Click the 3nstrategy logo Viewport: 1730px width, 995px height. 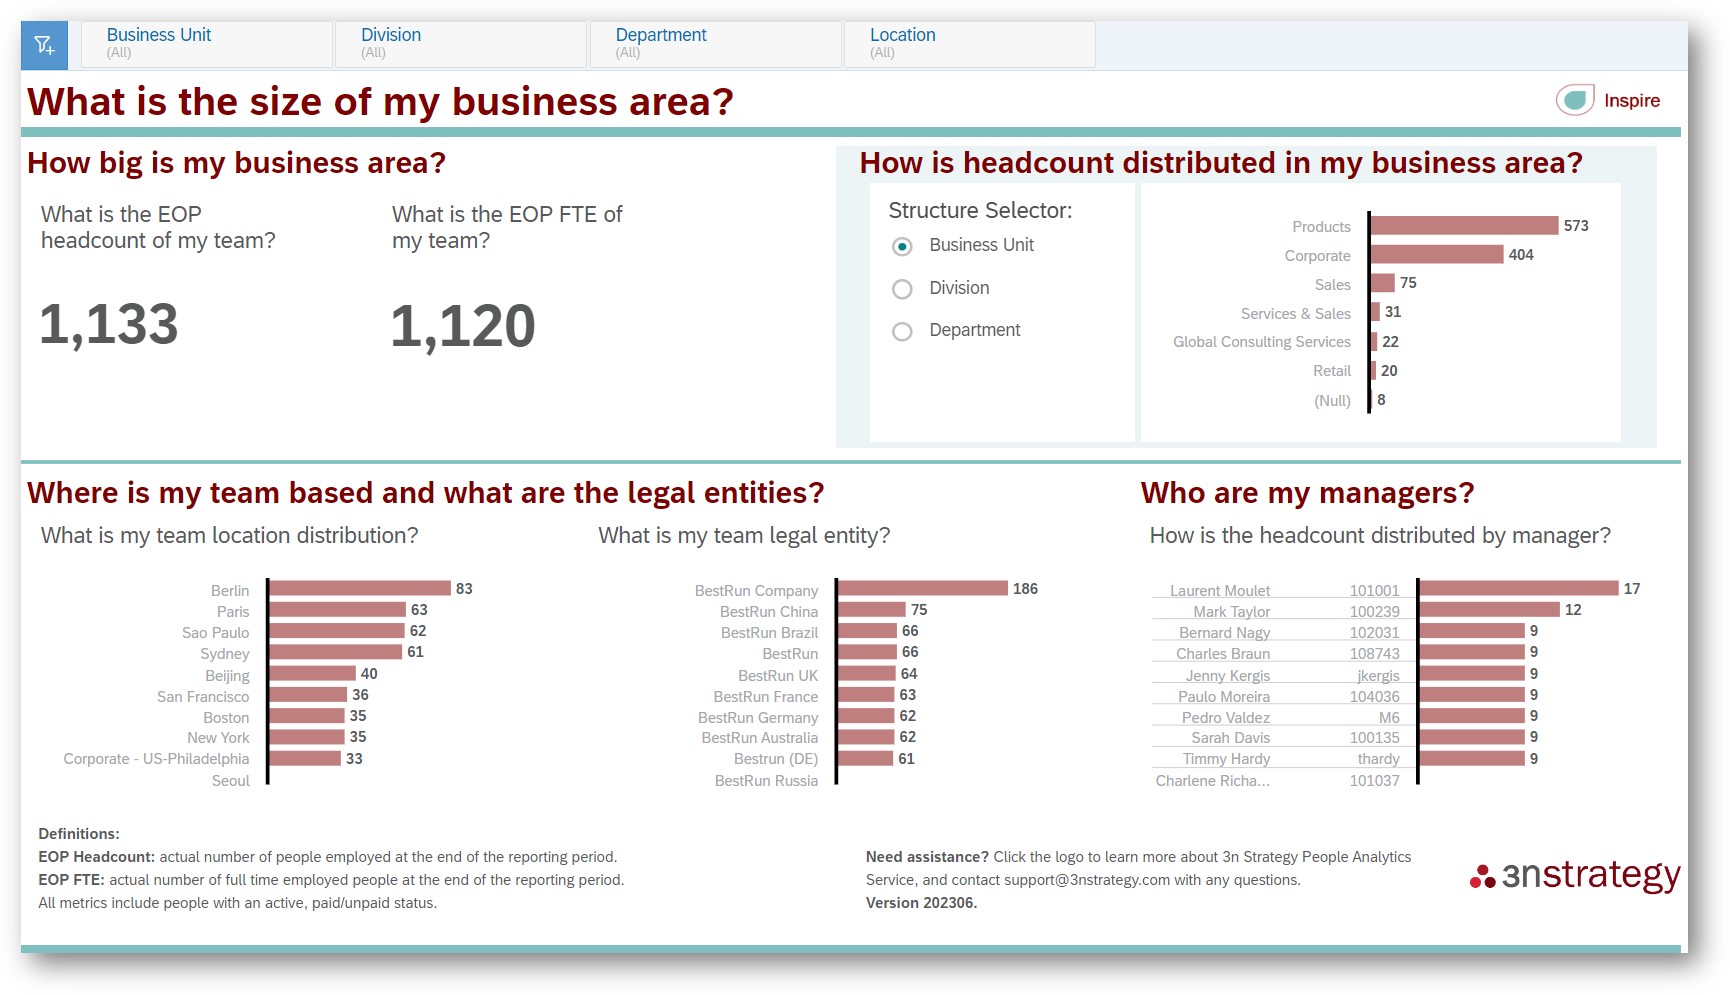click(x=1578, y=876)
